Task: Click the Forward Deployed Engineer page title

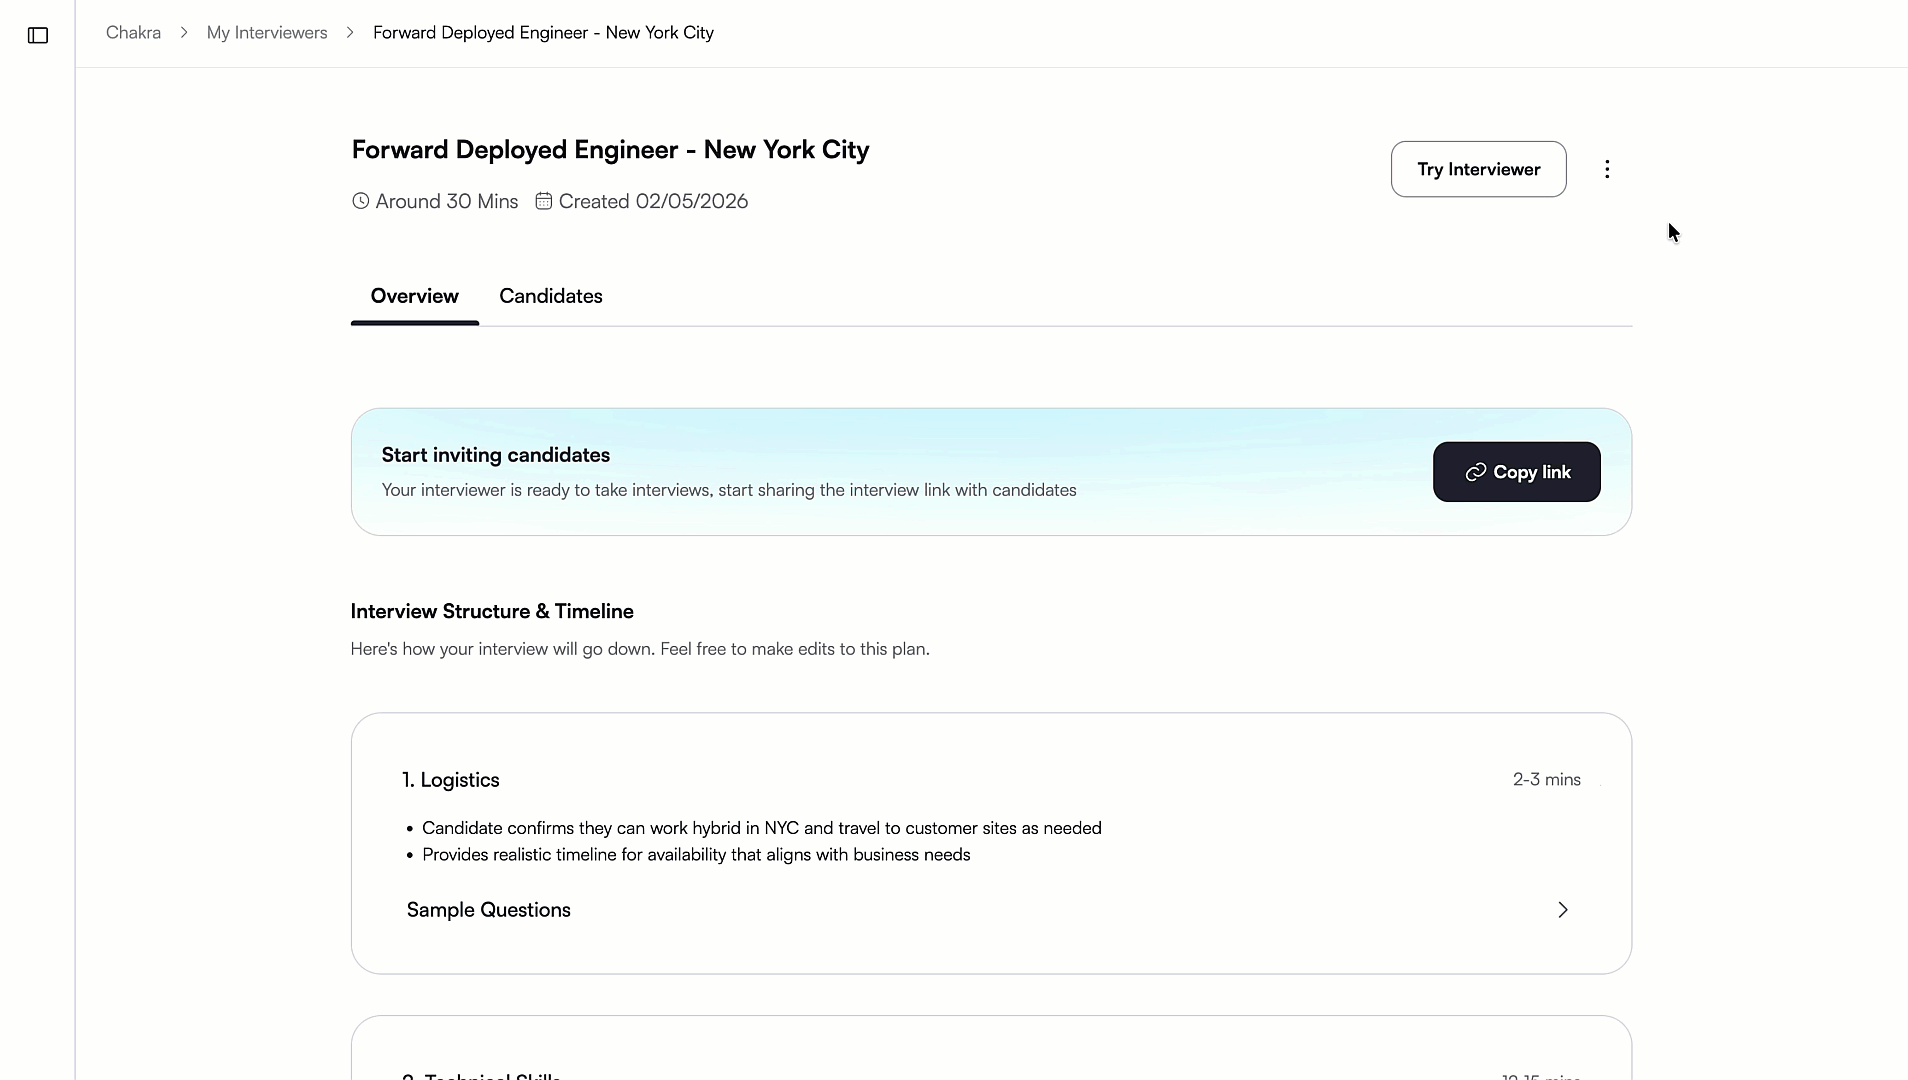Action: tap(610, 150)
